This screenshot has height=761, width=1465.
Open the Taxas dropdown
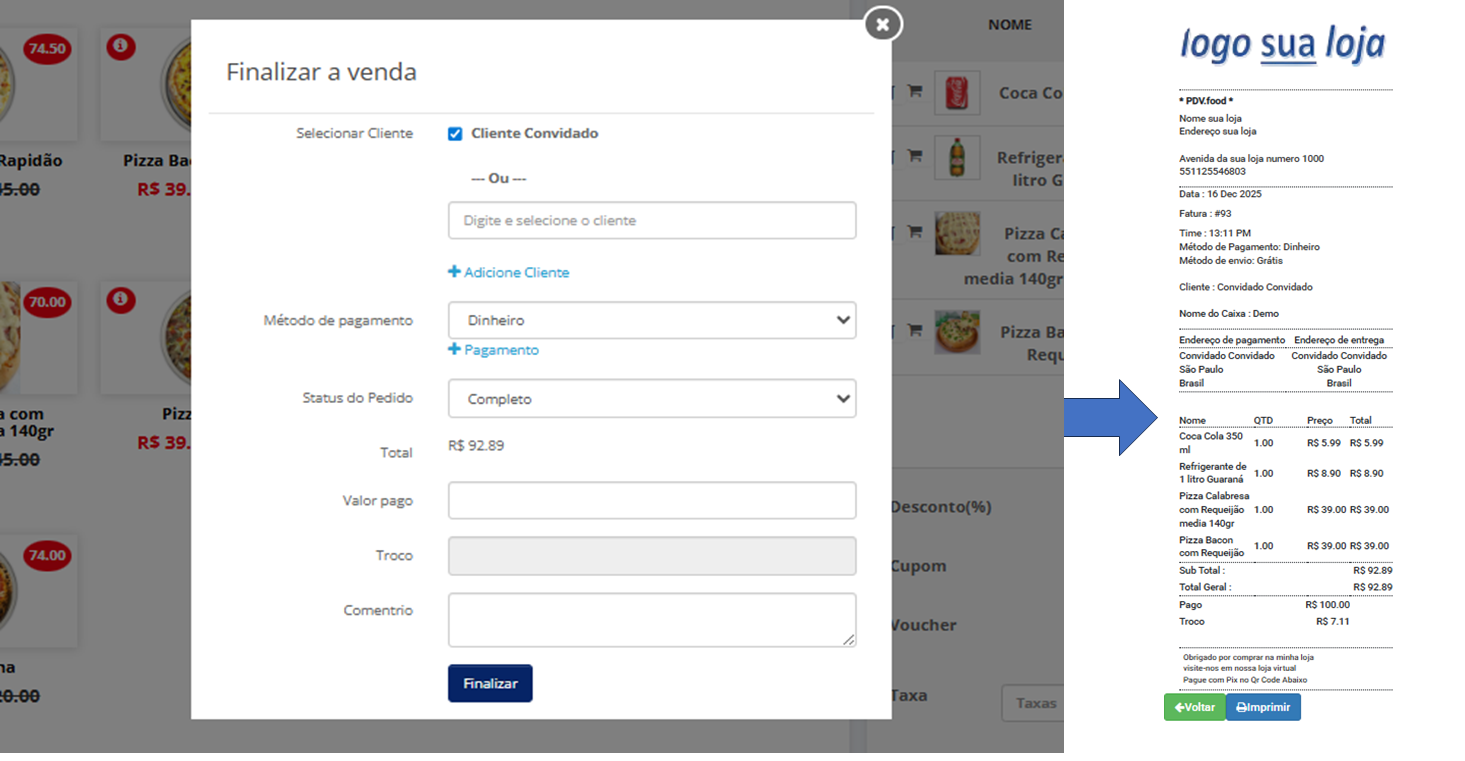pyautogui.click(x=1032, y=703)
